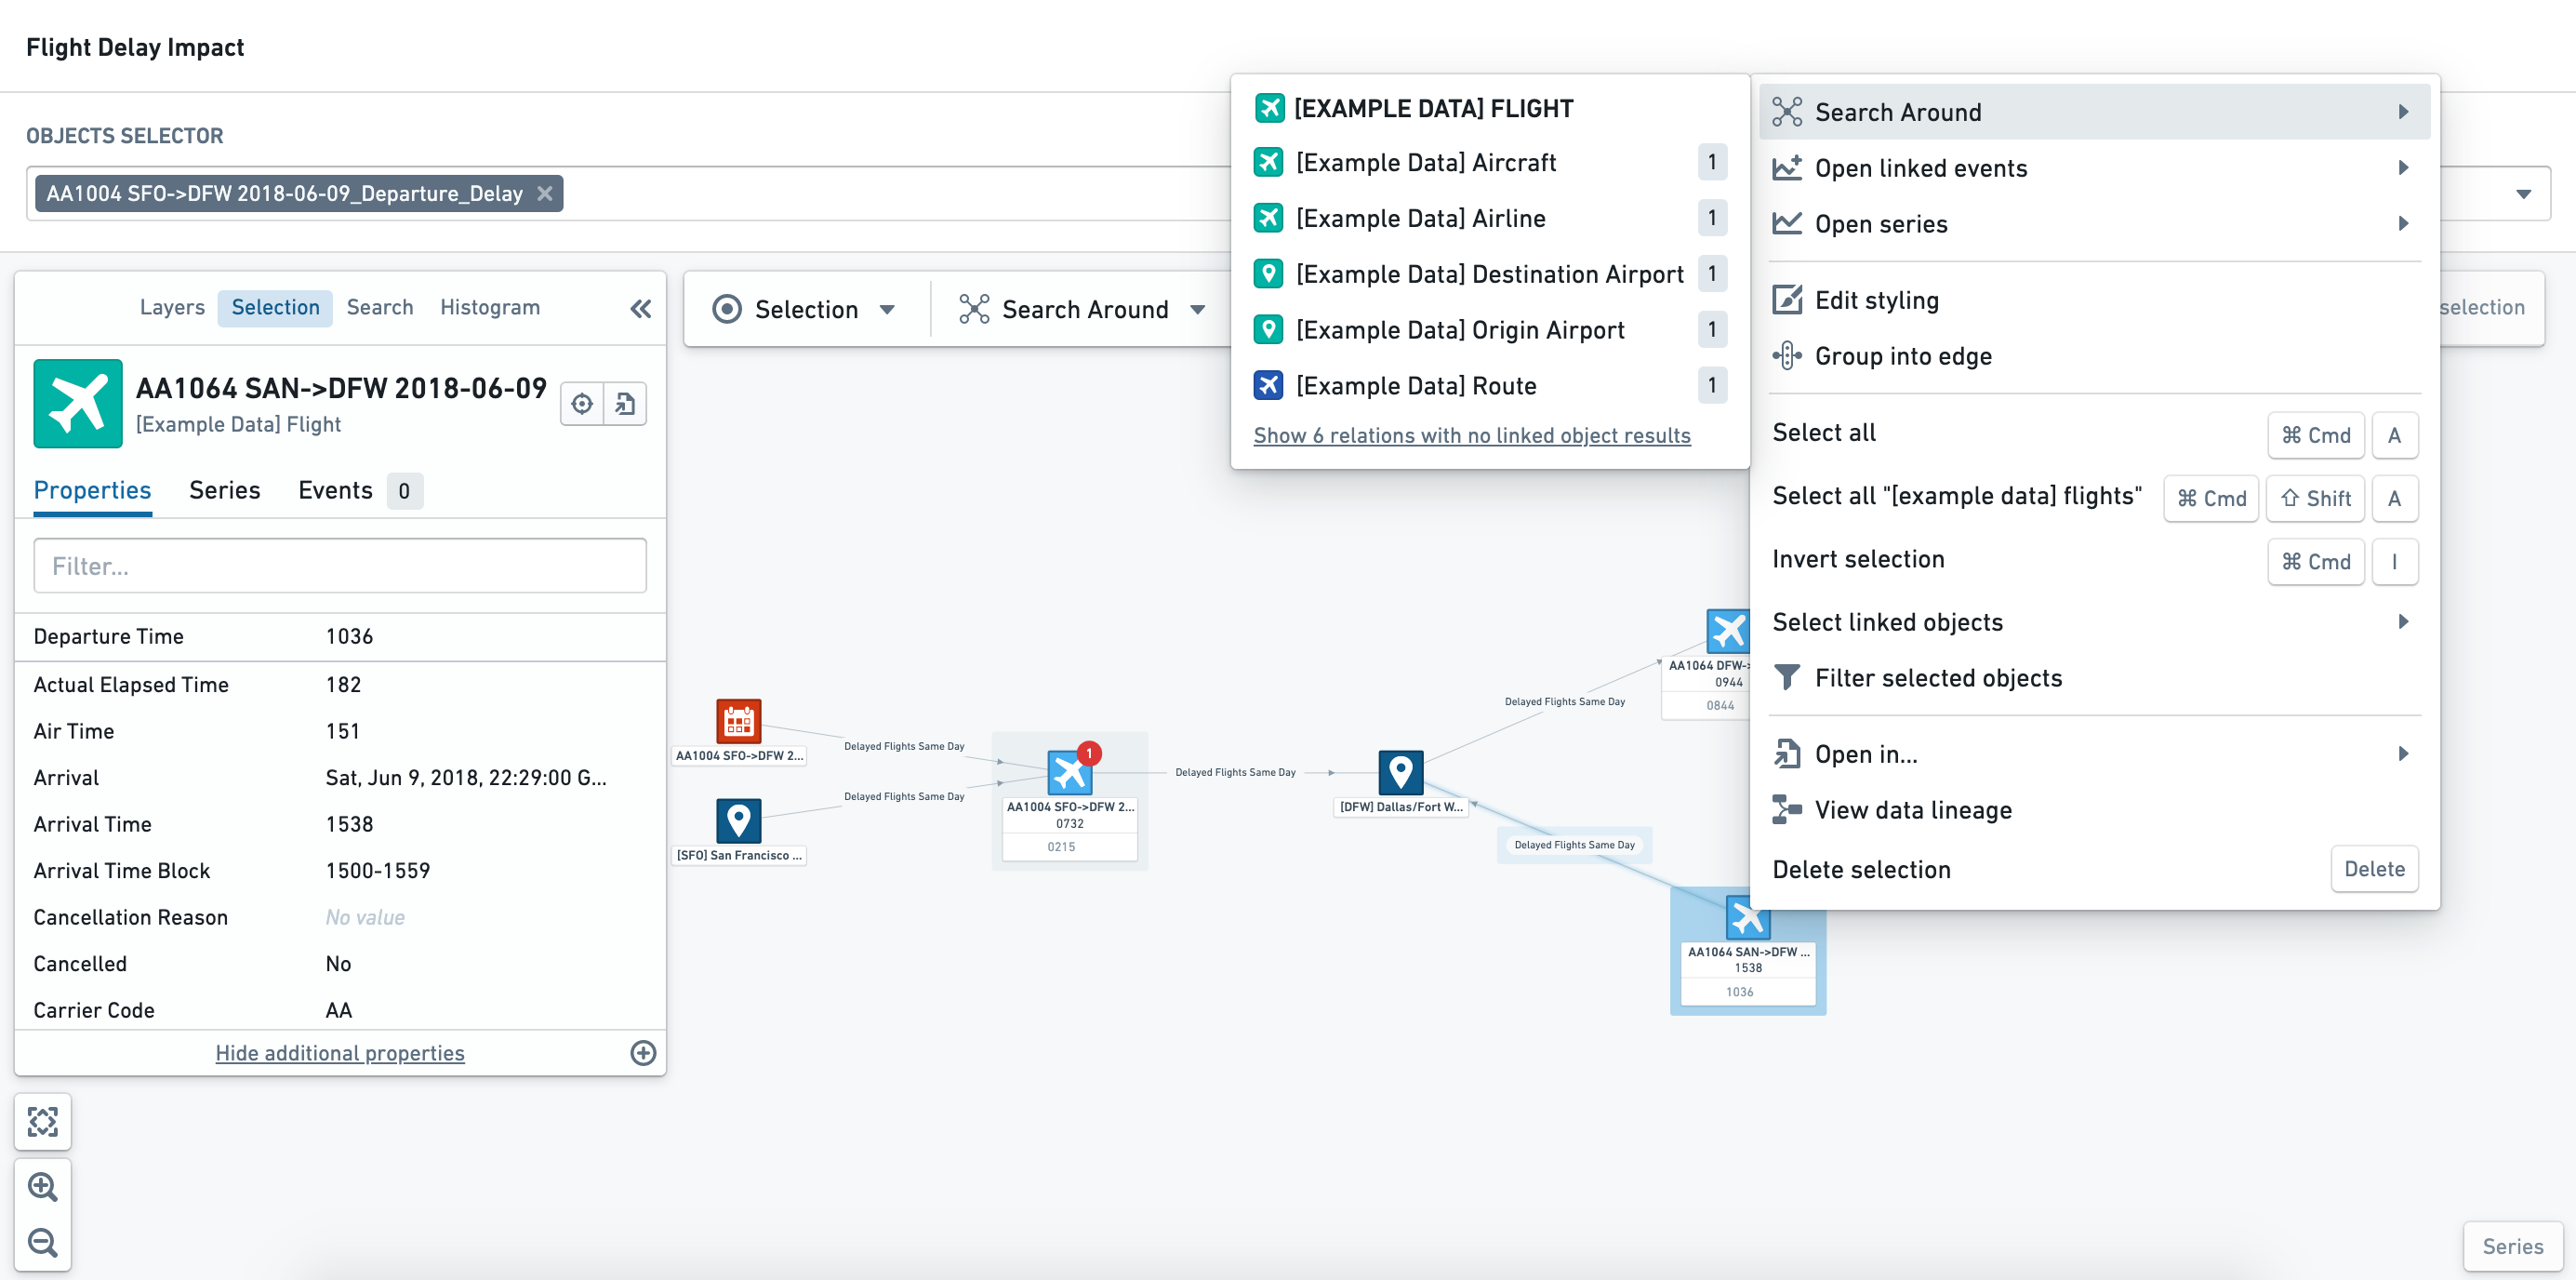Click Show 6 relations with no linked results
The width and height of the screenshot is (2576, 1280).
(1471, 436)
